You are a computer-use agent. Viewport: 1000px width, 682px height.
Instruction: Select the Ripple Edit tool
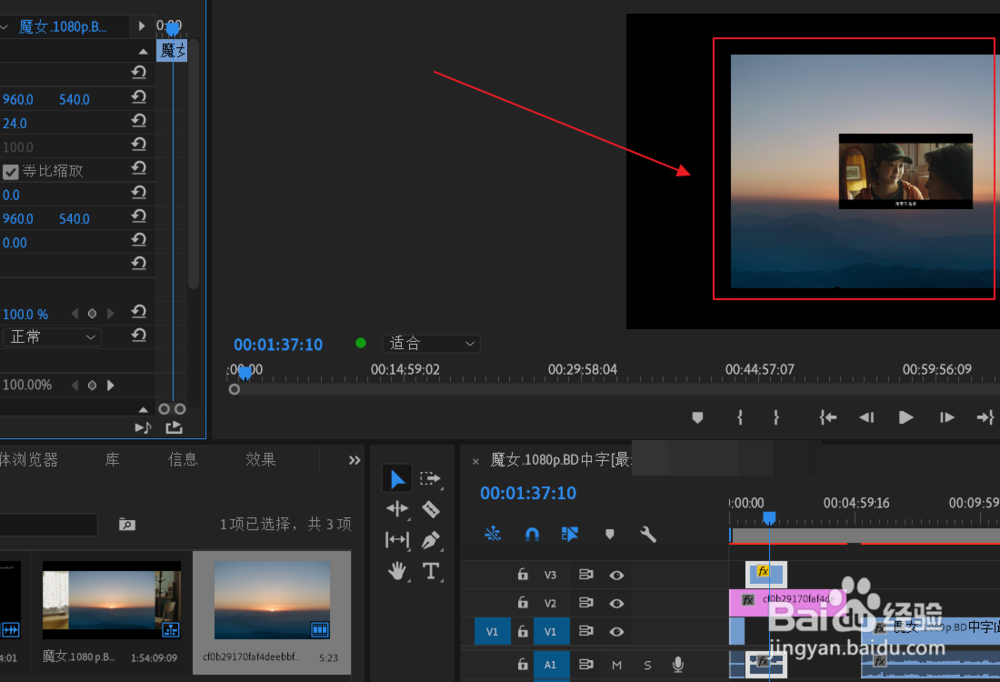click(x=397, y=508)
